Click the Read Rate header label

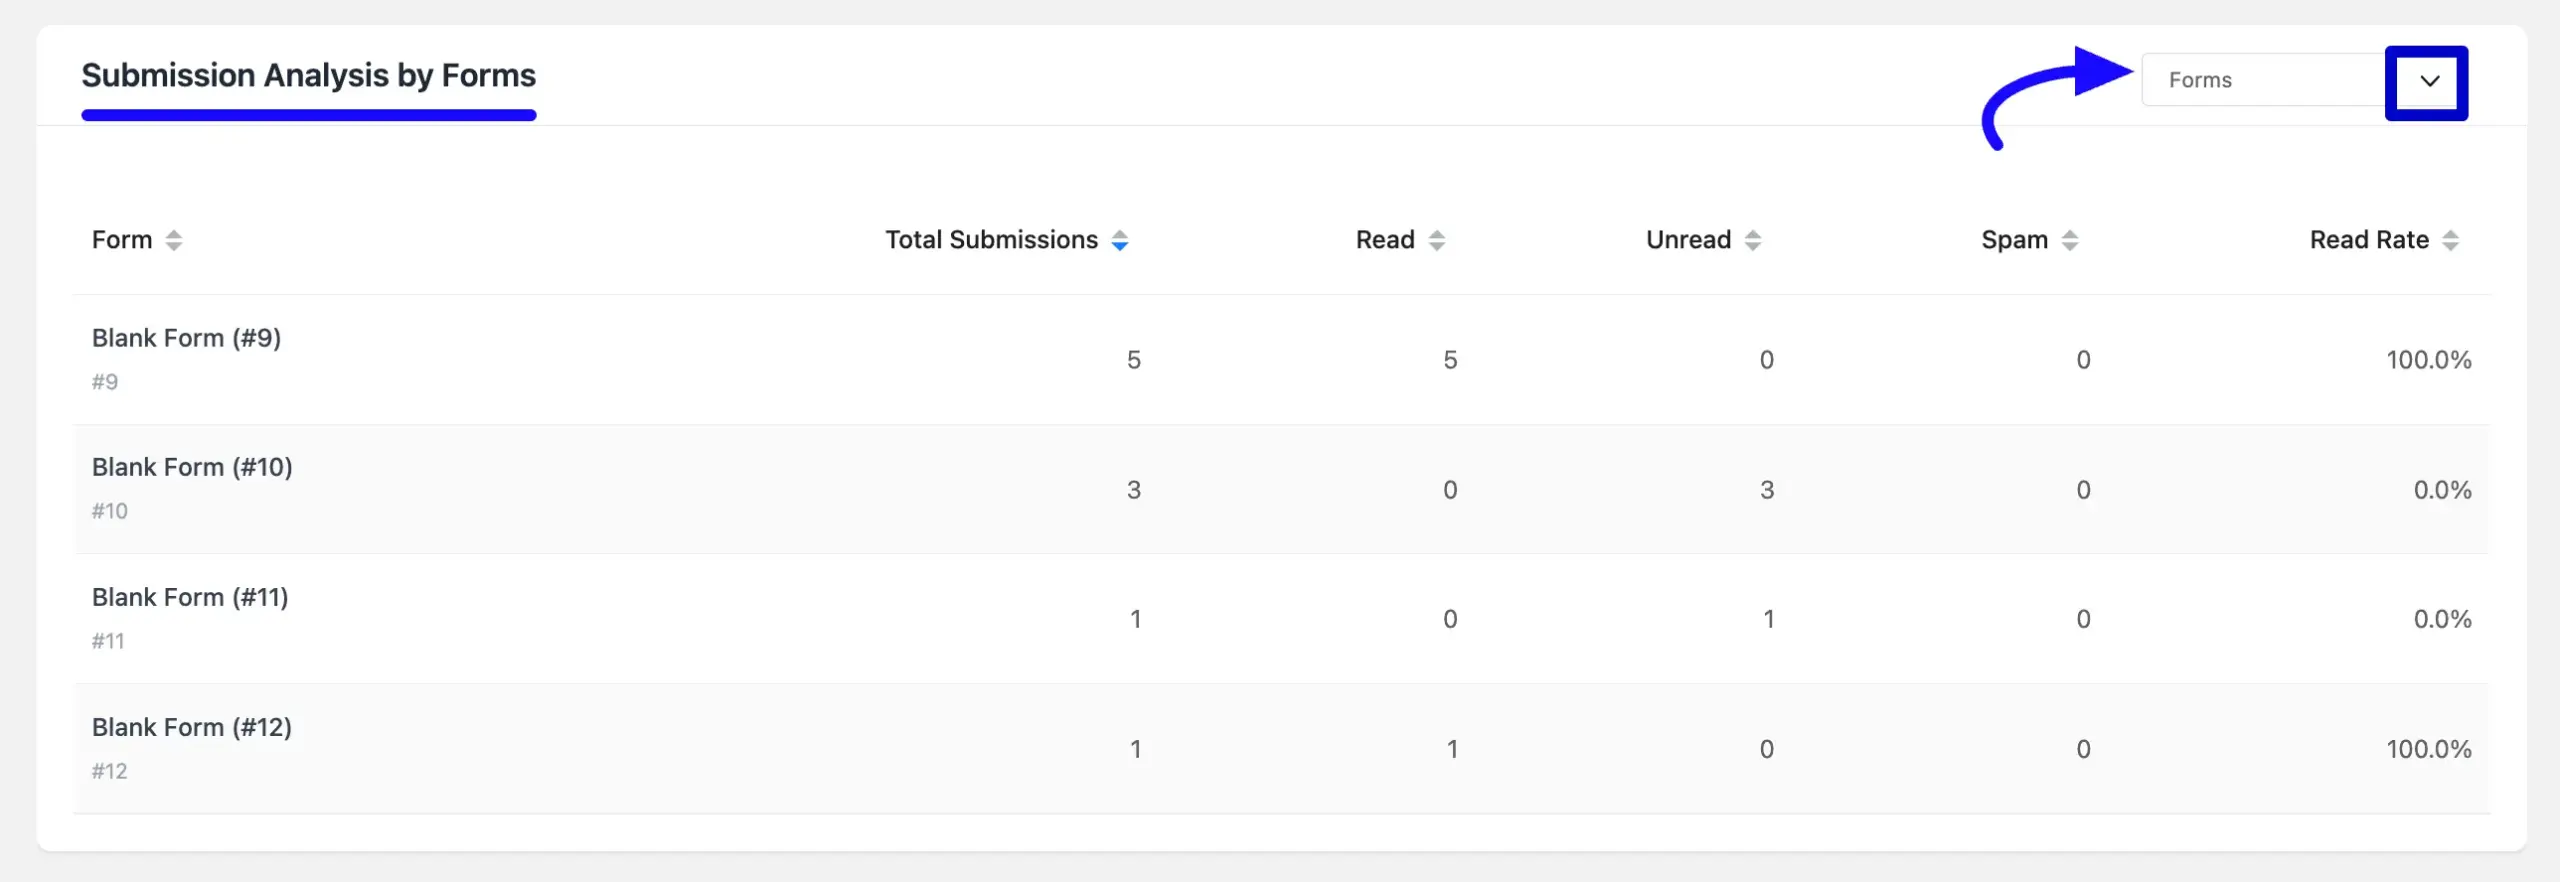(2369, 240)
